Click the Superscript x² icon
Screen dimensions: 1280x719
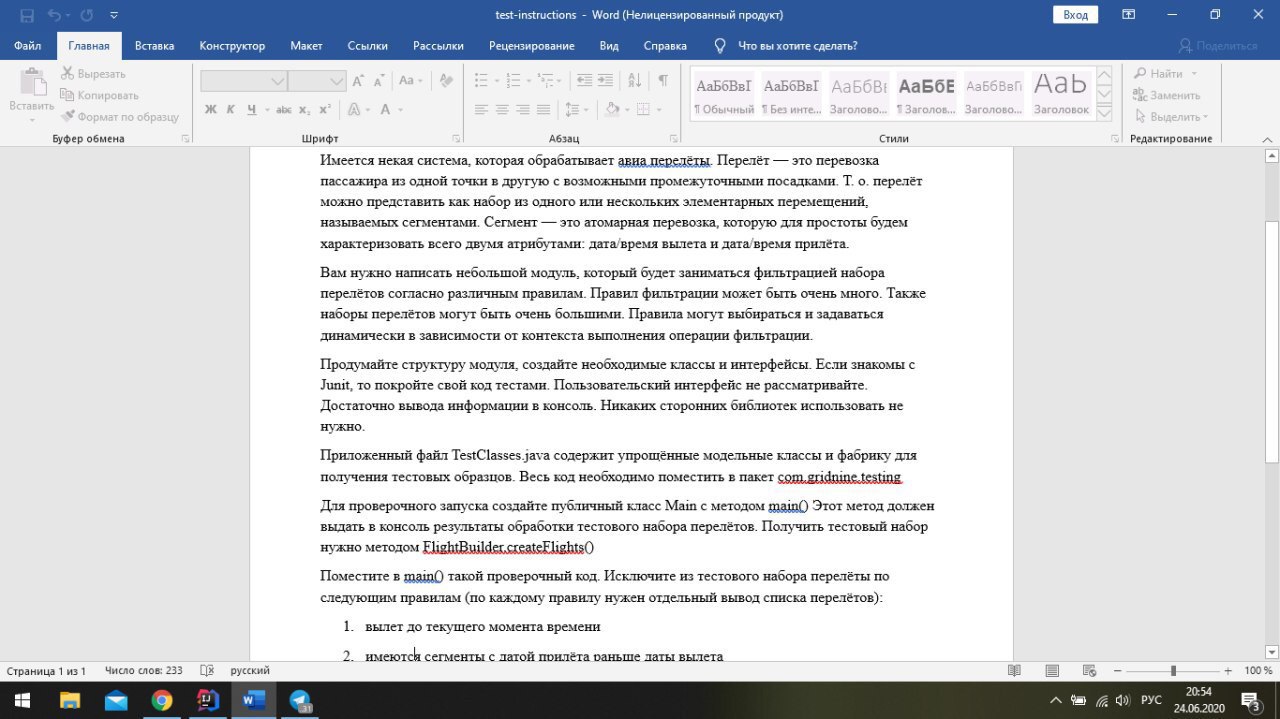326,110
